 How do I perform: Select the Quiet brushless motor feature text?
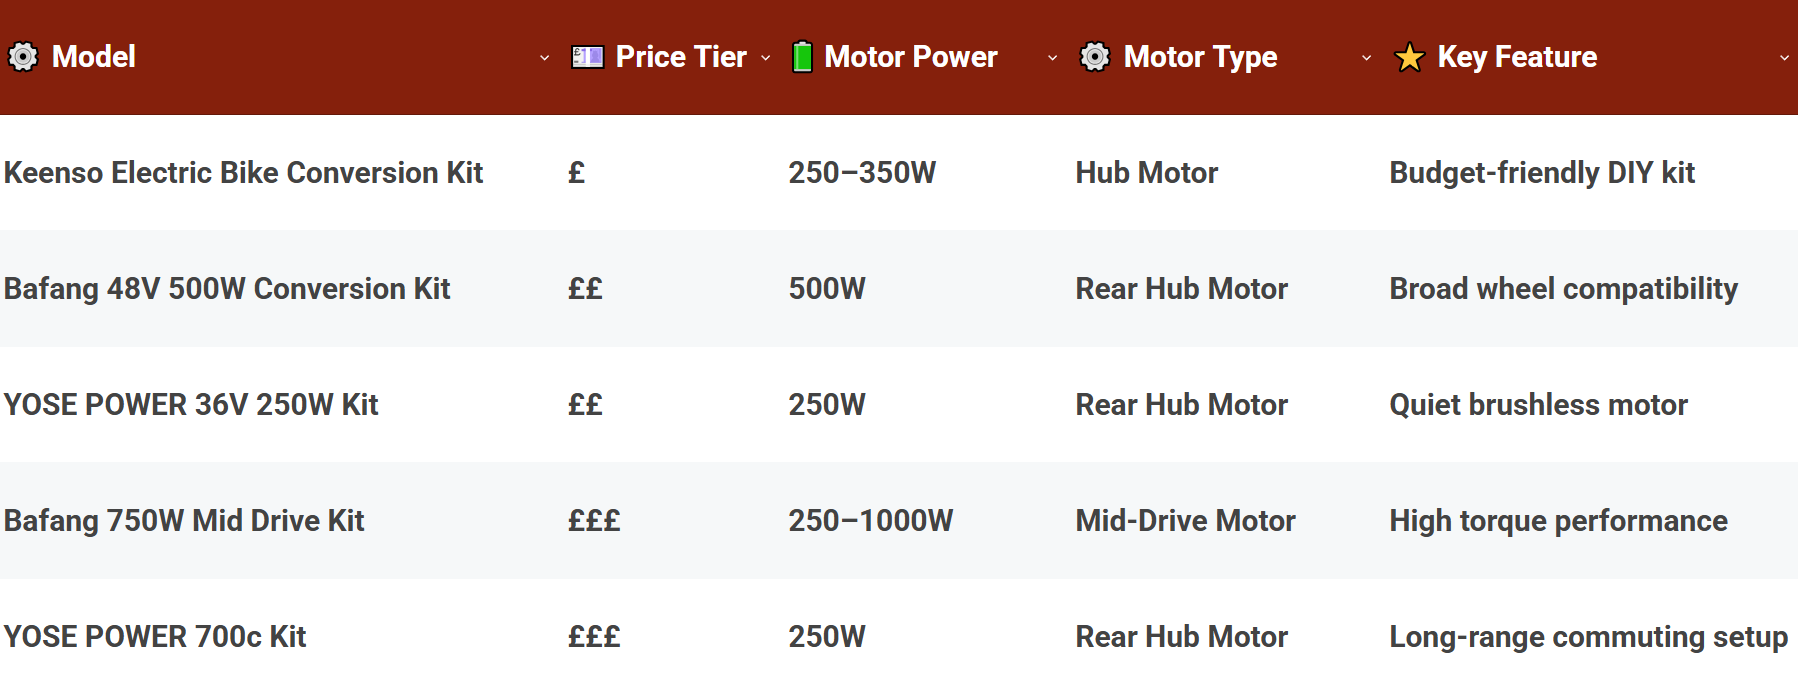click(x=1538, y=405)
